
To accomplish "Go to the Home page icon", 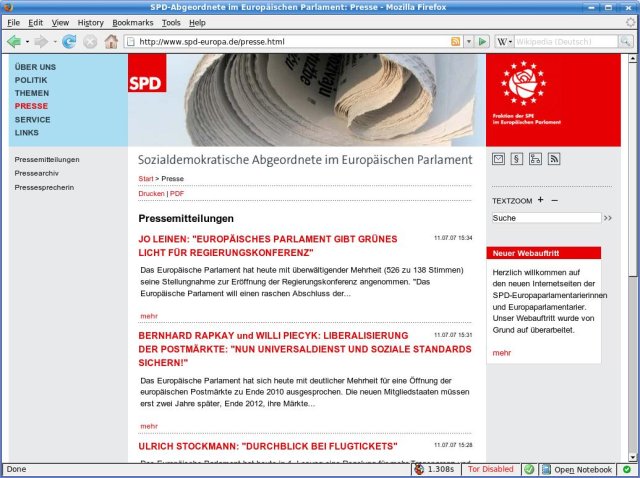I will click(x=111, y=41).
